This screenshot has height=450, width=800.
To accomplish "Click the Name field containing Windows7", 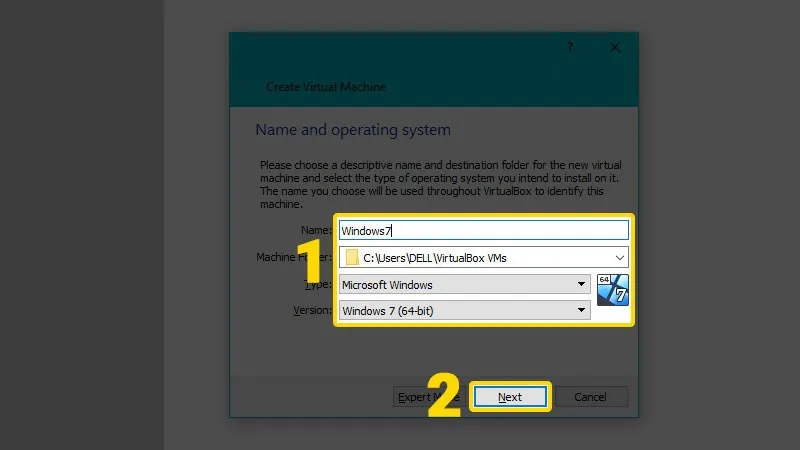I will pos(482,230).
